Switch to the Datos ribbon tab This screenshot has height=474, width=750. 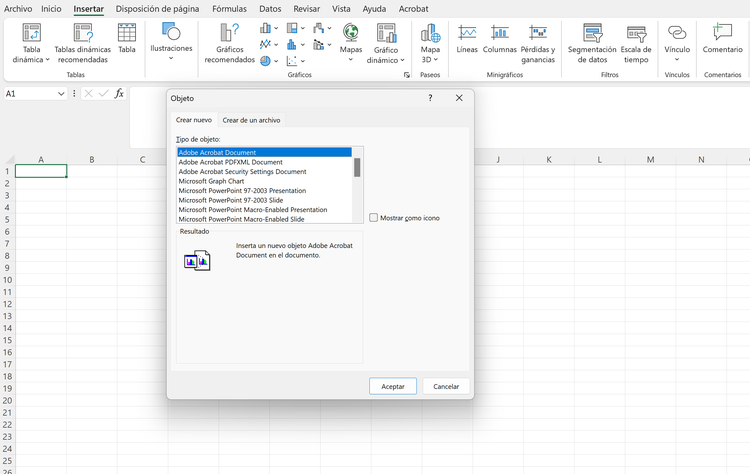[x=270, y=9]
